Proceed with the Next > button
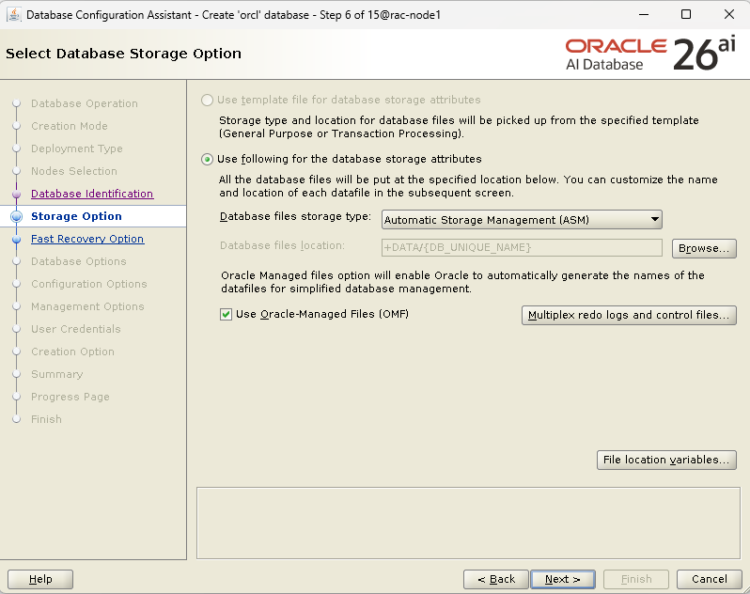This screenshot has height=594, width=750. point(563,579)
